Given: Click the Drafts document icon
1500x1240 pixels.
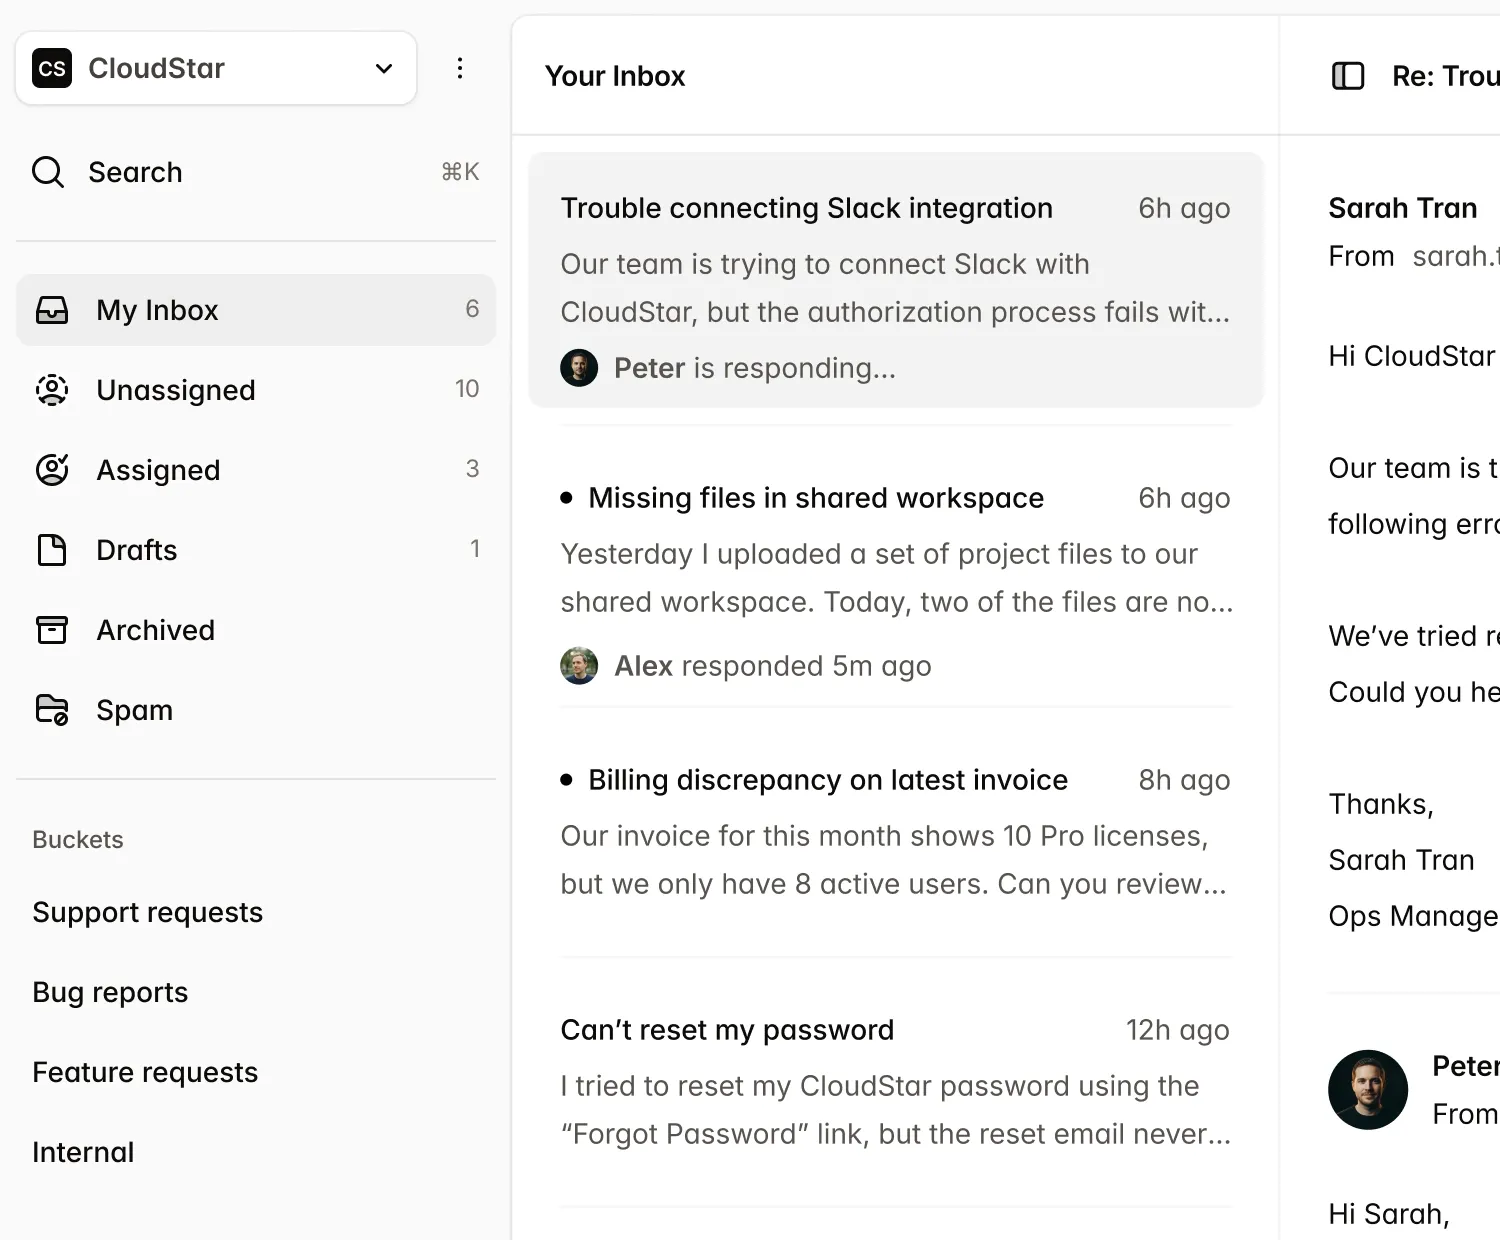Looking at the screenshot, I should click(52, 550).
